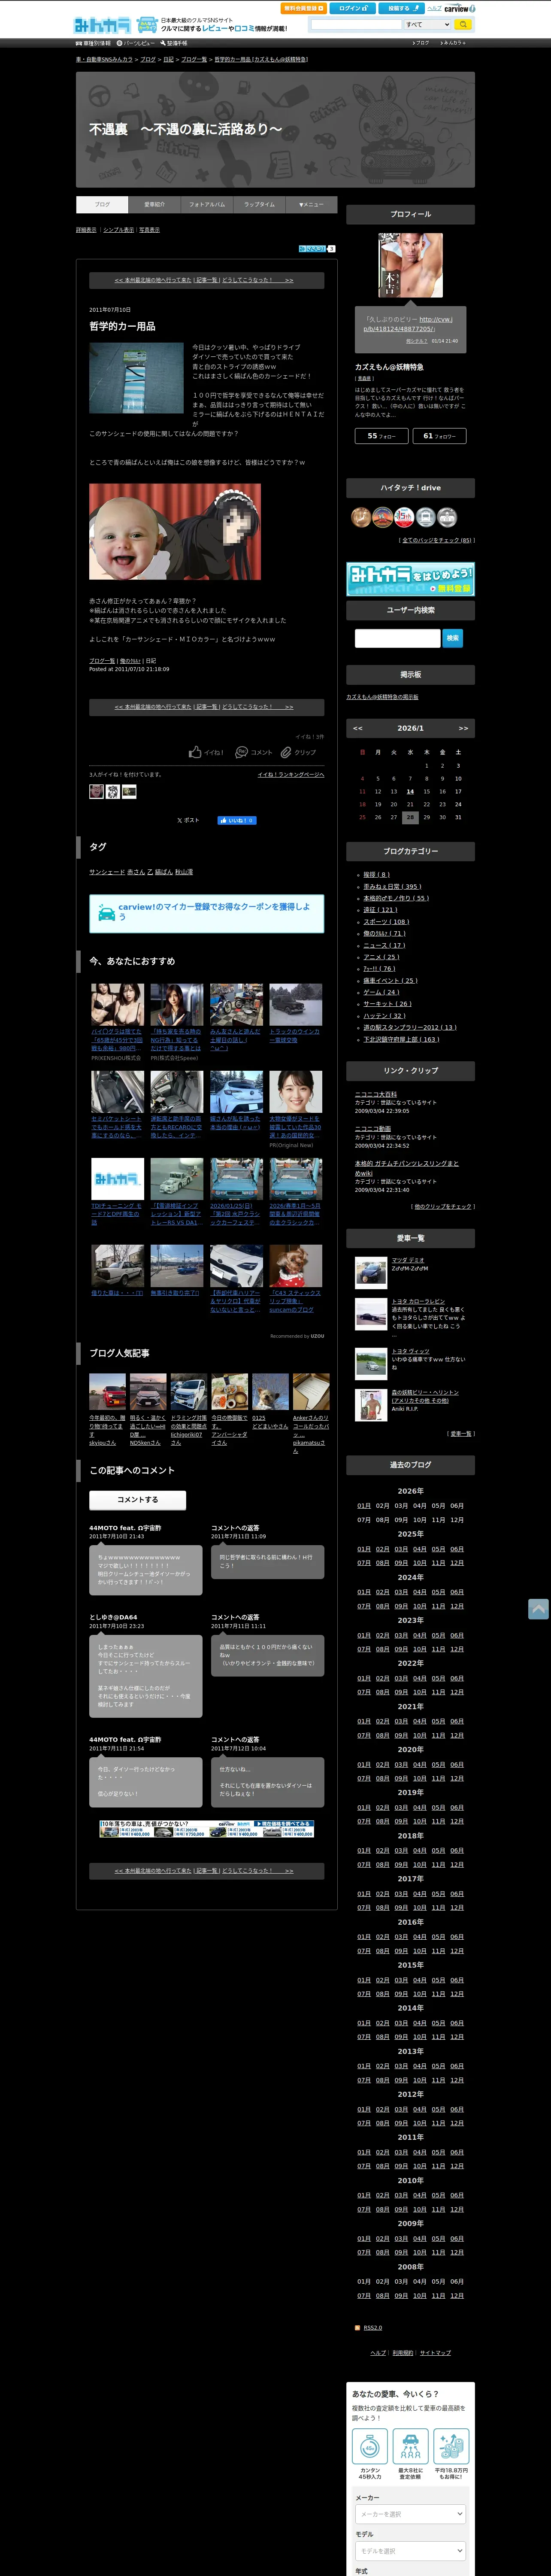Screen dimensions: 551x2576
Task: Open the ニコニコ大百科 link clip
Action: (x=376, y=1095)
